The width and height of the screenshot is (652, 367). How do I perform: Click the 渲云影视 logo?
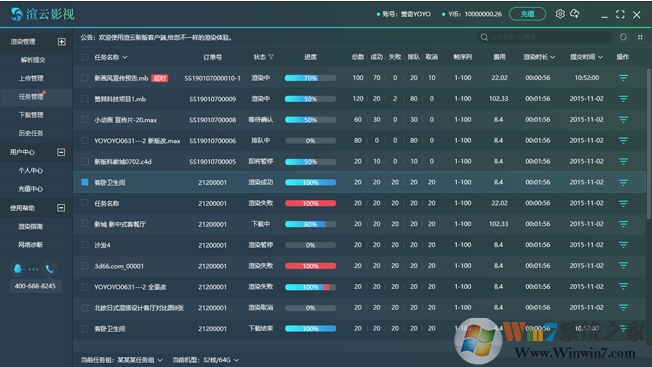(x=42, y=14)
